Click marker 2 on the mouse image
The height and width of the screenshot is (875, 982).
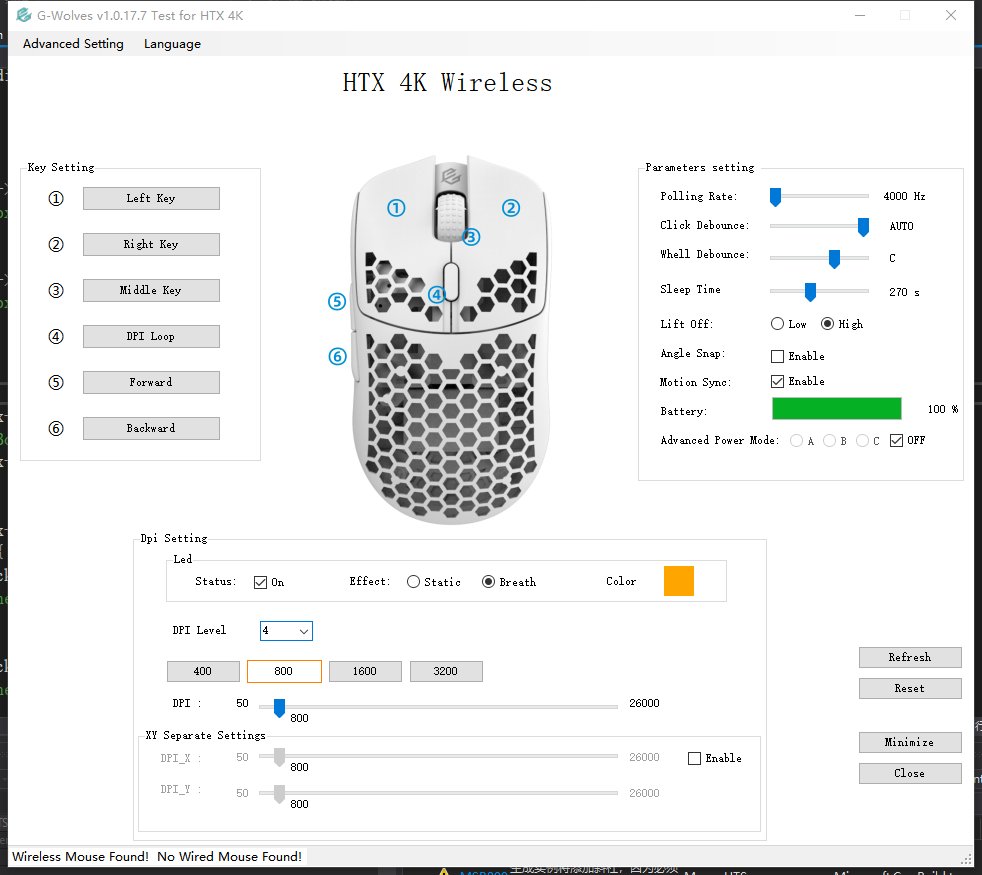click(511, 208)
